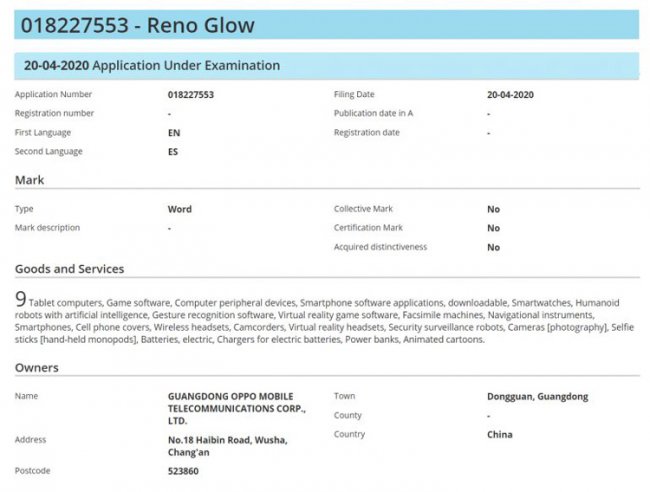Click the Second Language value ES
Image resolution: width=650 pixels, height=492 pixels.
[x=173, y=152]
